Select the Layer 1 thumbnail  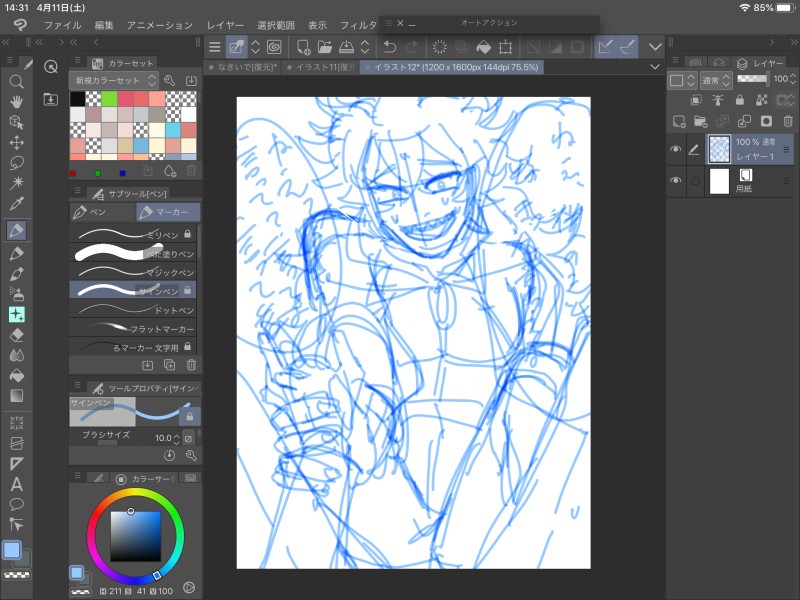pos(719,149)
